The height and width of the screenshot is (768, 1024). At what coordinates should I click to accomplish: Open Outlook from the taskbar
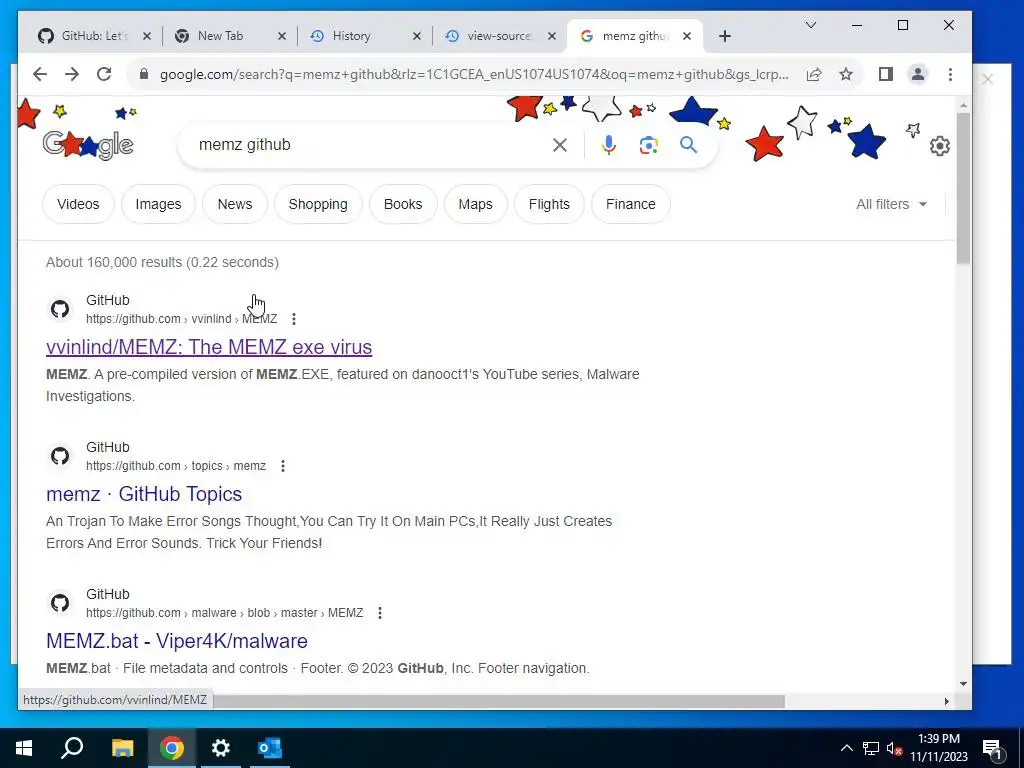click(x=270, y=748)
